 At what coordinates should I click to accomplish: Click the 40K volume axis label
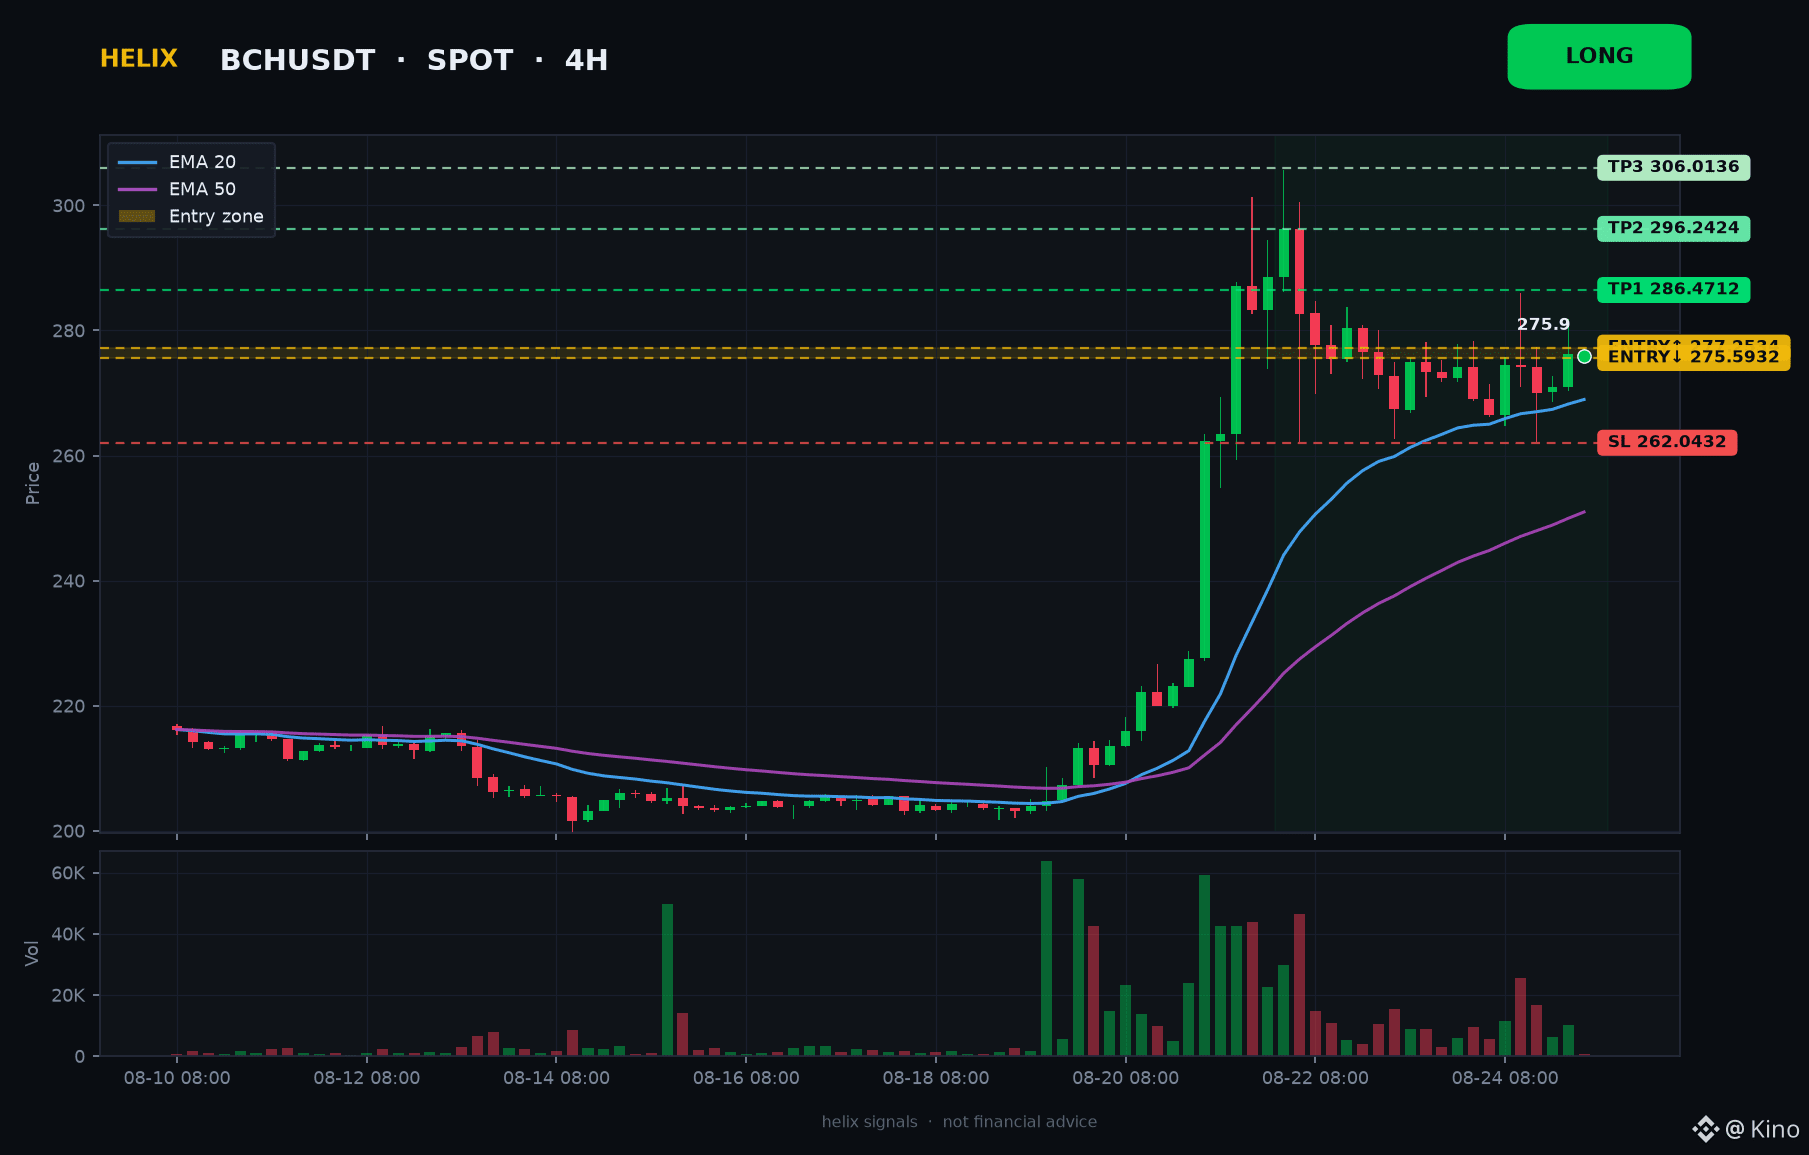69,934
